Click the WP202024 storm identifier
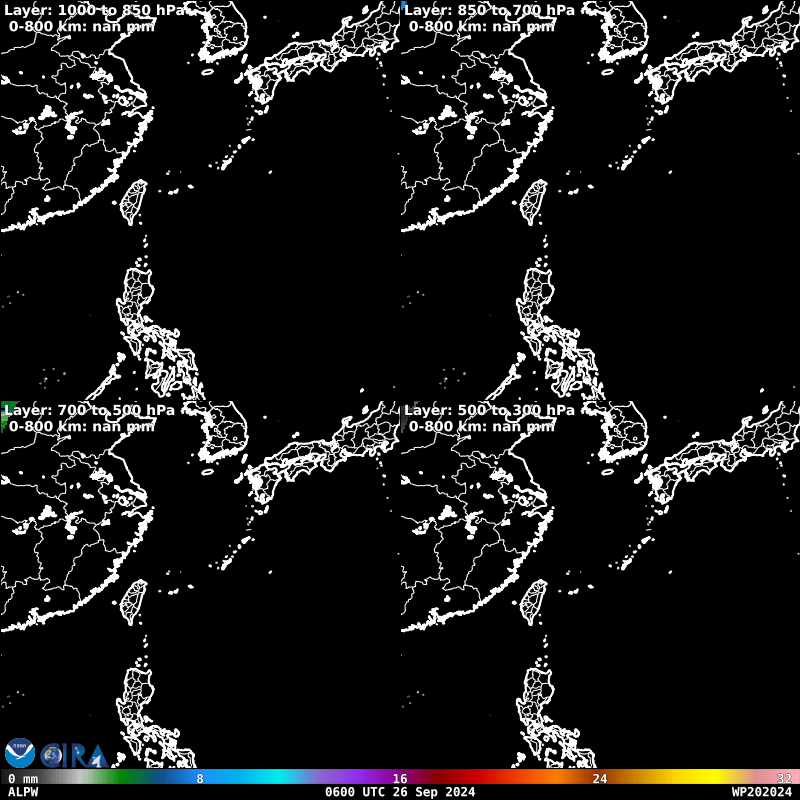The width and height of the screenshot is (800, 800). 764,792
